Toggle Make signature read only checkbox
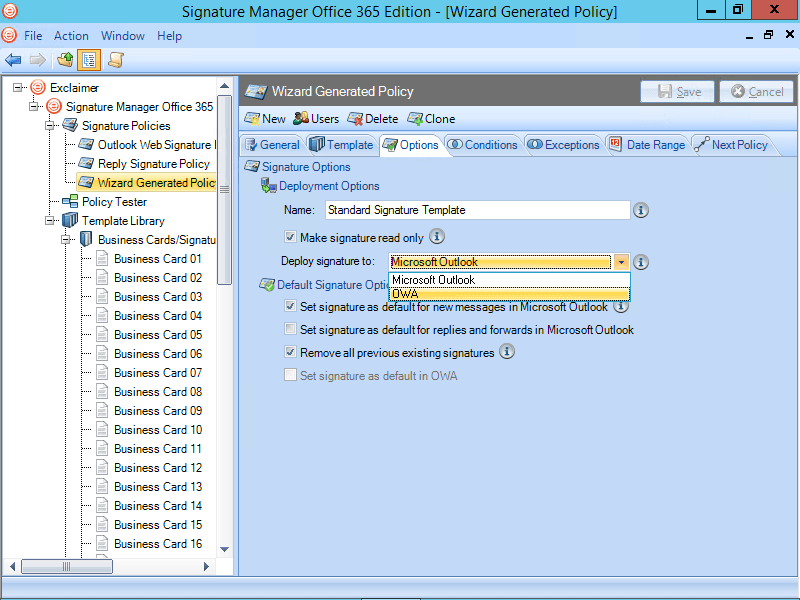800x600 pixels. tap(290, 237)
